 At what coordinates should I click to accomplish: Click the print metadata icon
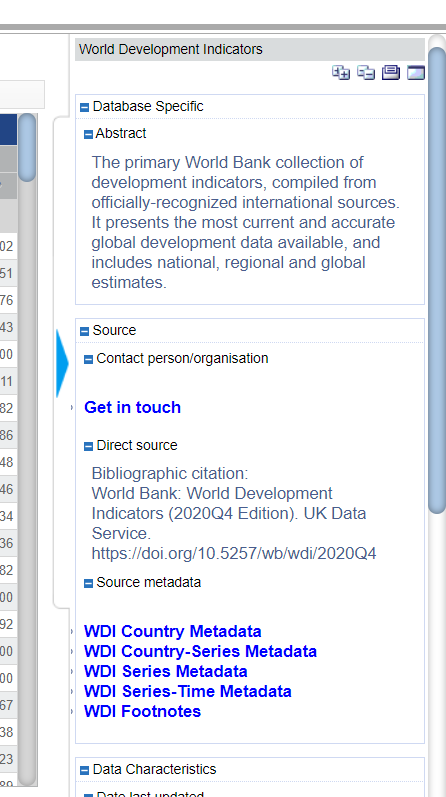[391, 73]
